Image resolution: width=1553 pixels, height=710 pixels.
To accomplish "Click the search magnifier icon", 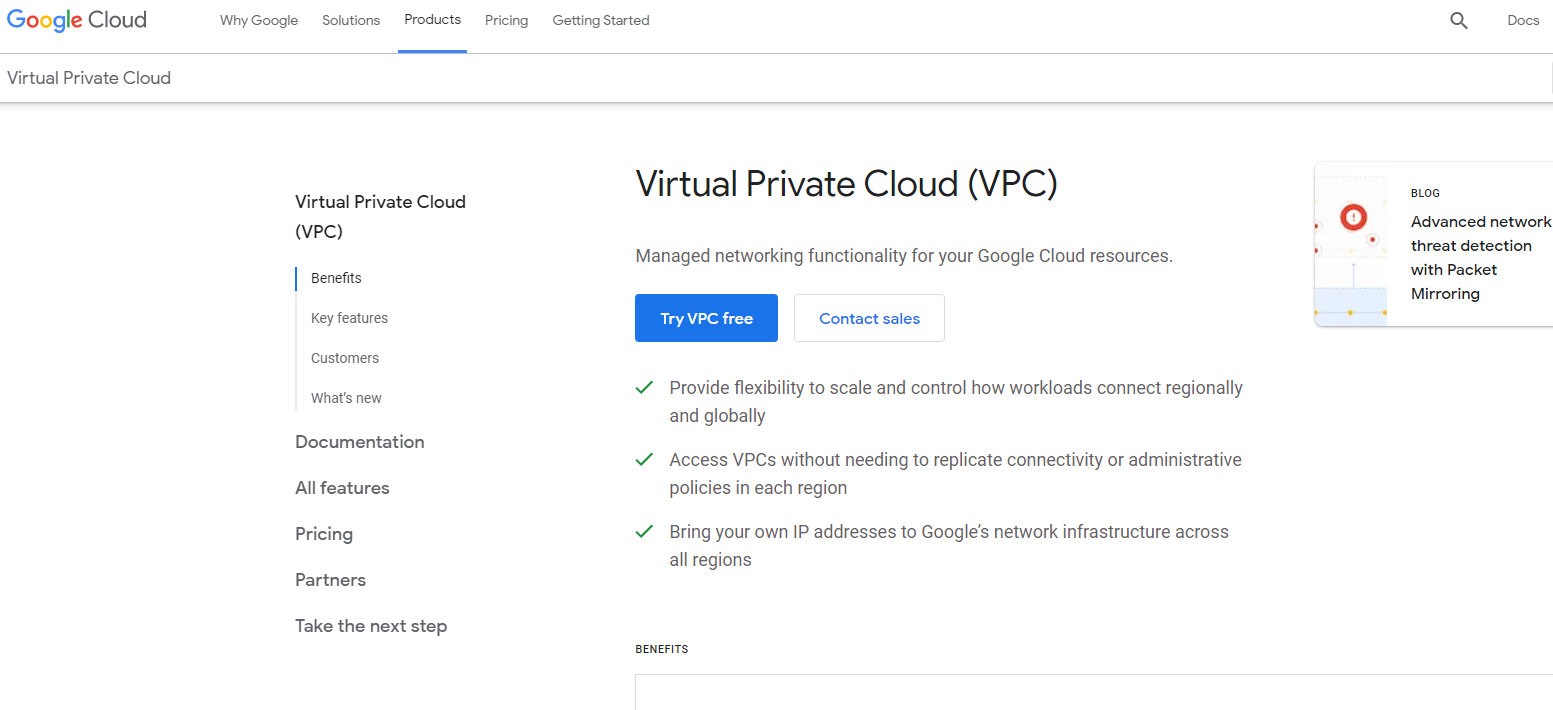I will point(1459,20).
